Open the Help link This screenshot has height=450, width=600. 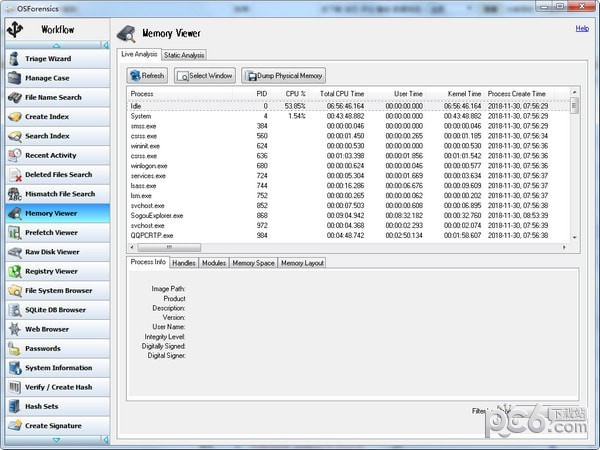[x=582, y=28]
